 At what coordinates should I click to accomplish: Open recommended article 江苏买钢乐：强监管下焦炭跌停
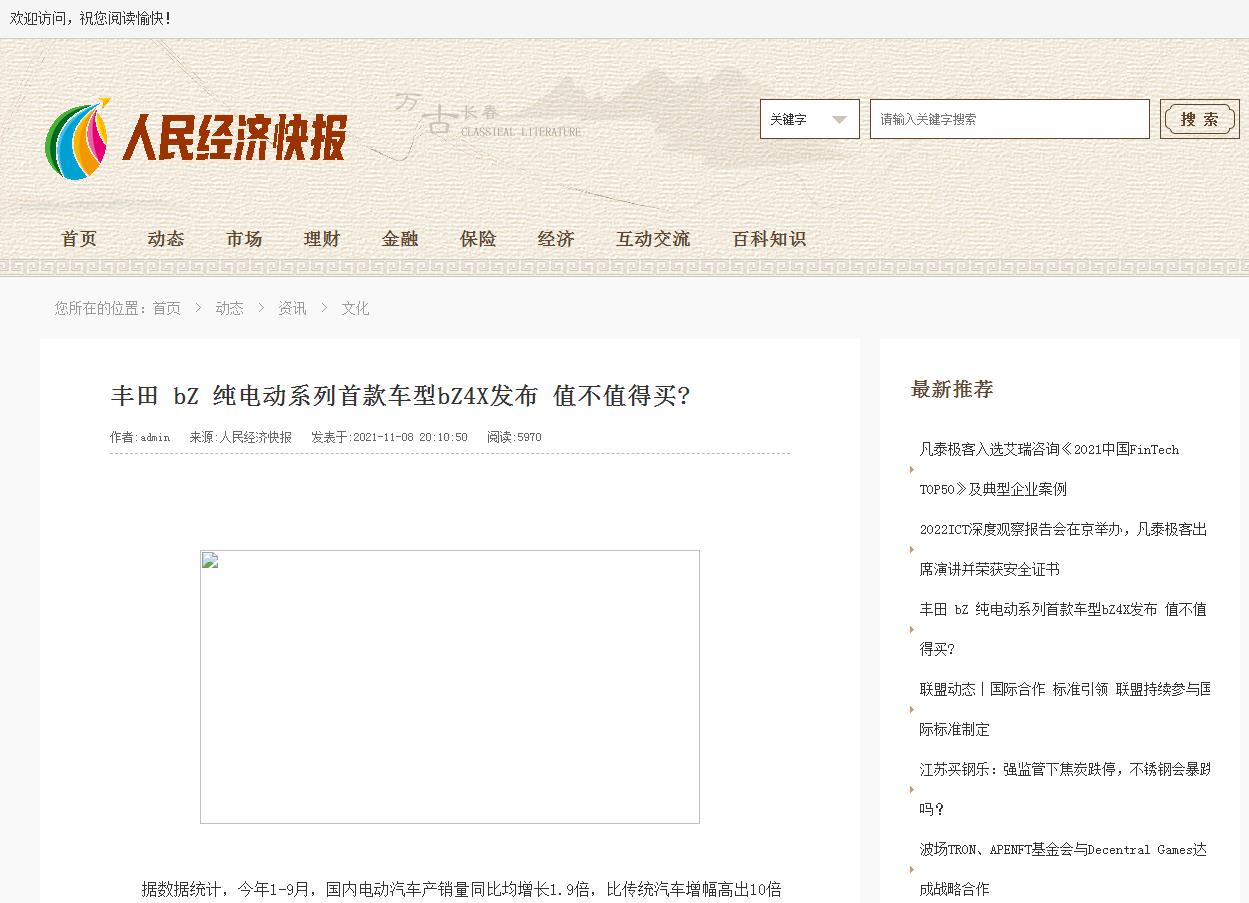click(1065, 789)
